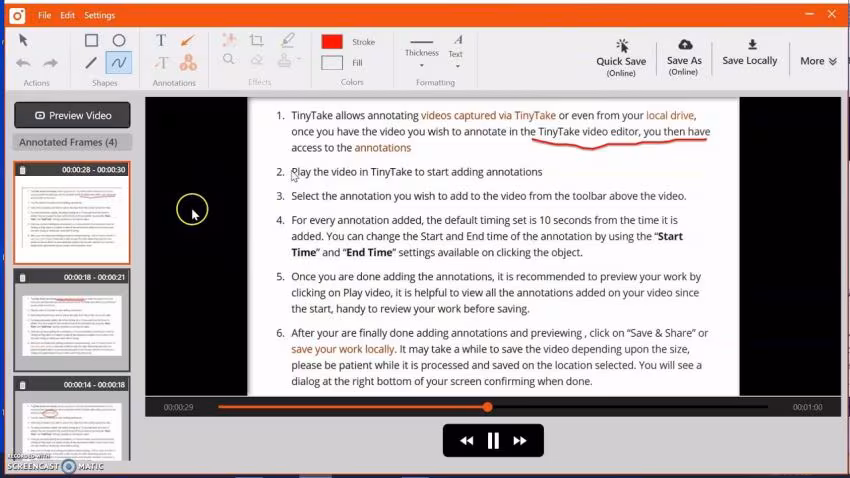850x478 pixels.
Task: Minimize the TinyTake window
Action: pos(809,14)
